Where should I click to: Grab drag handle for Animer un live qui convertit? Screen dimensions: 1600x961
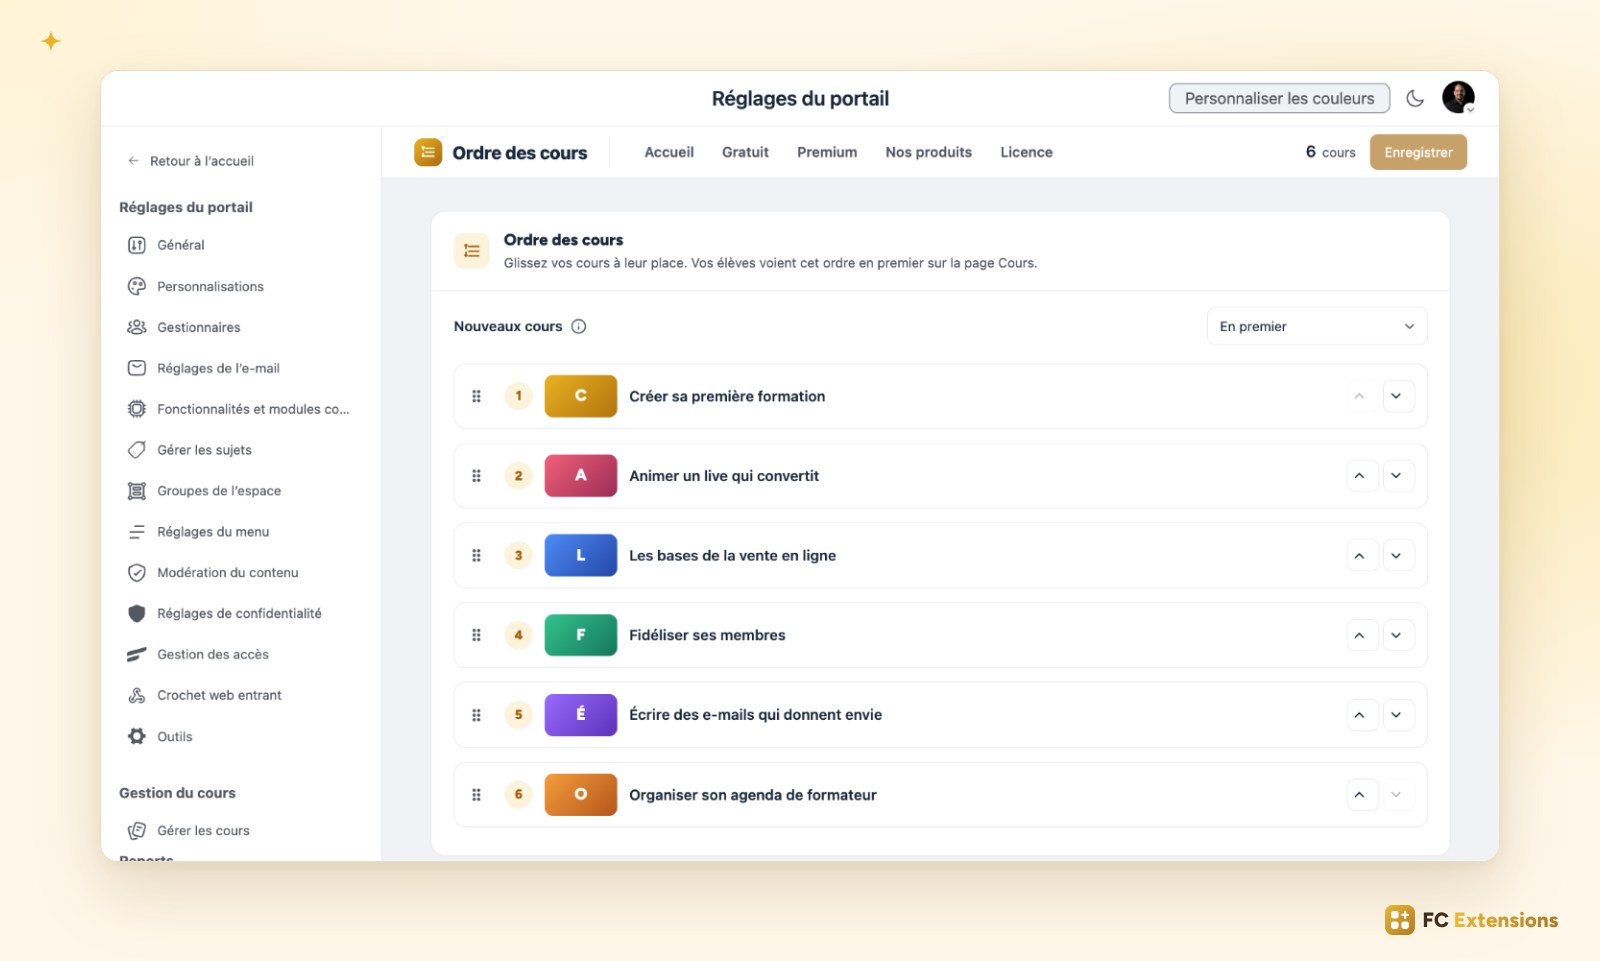point(476,476)
